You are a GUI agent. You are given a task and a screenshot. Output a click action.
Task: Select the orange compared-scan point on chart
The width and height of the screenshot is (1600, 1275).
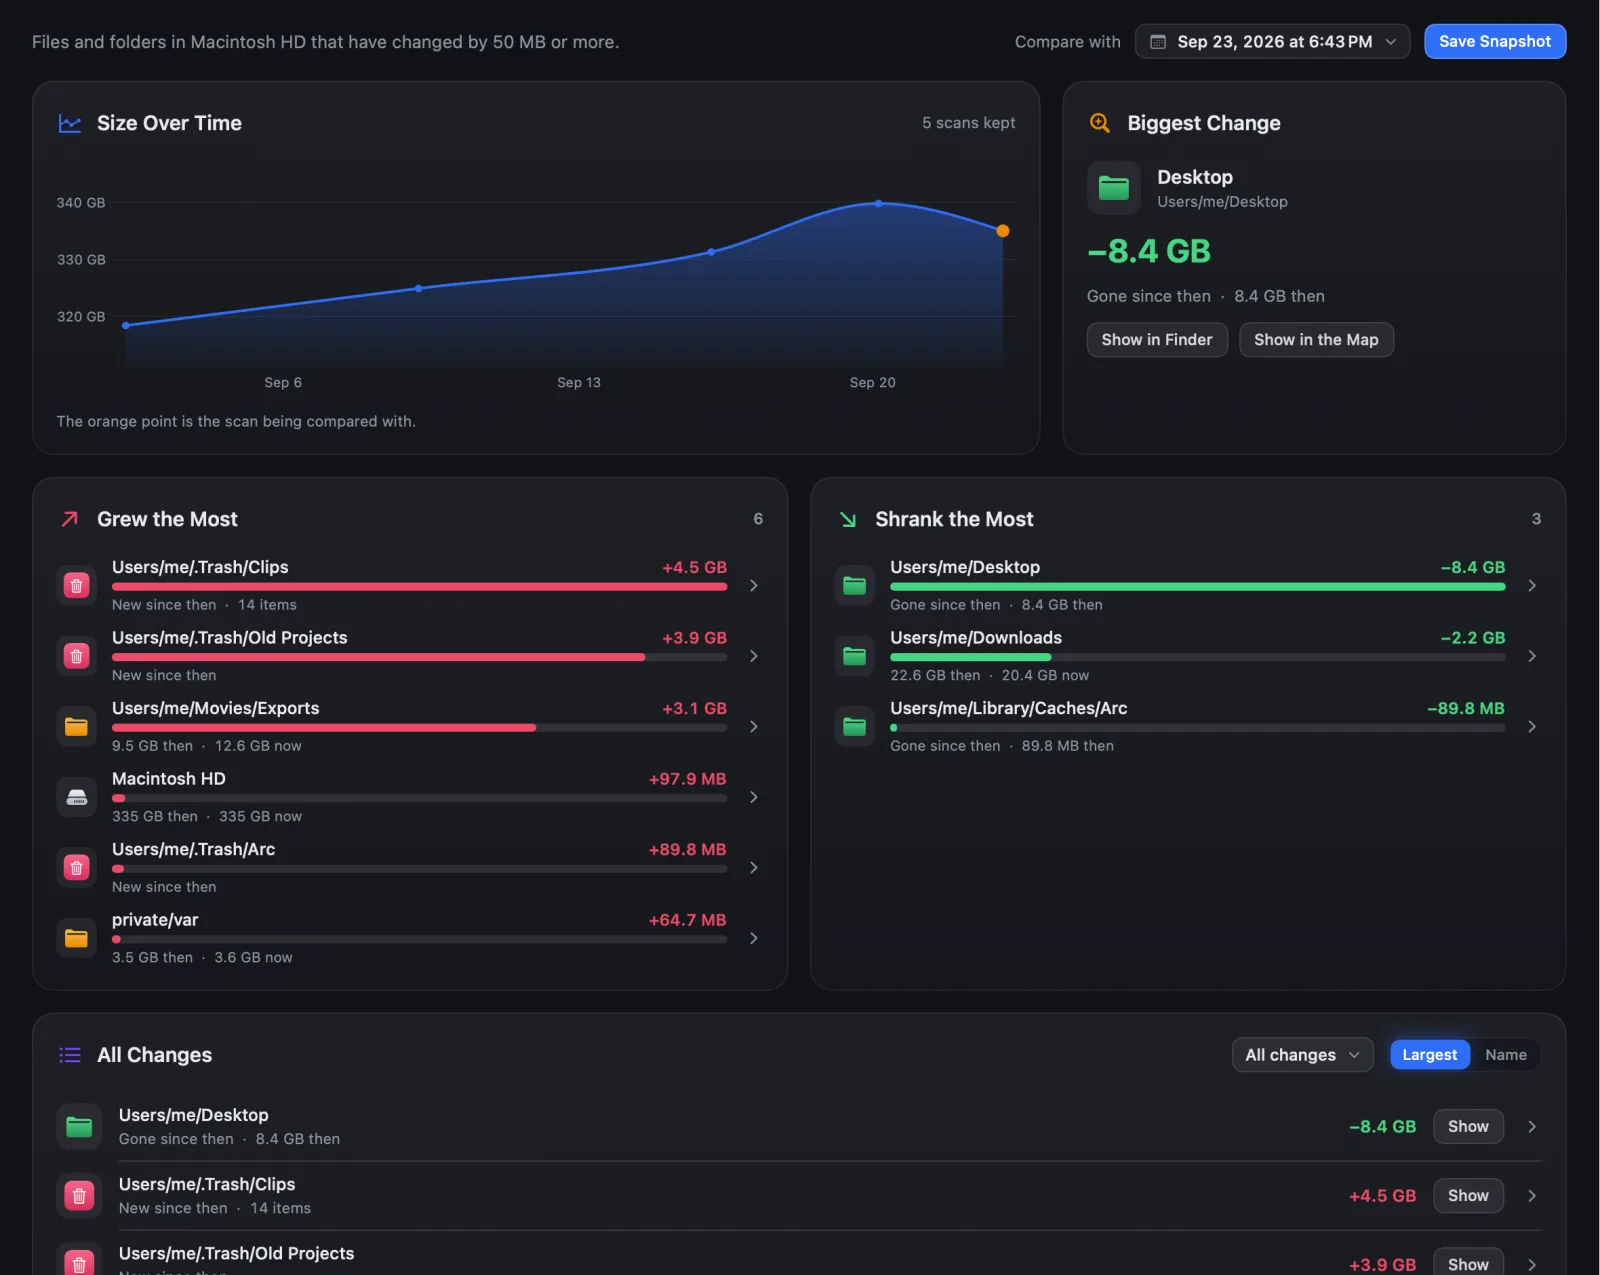click(x=1003, y=231)
